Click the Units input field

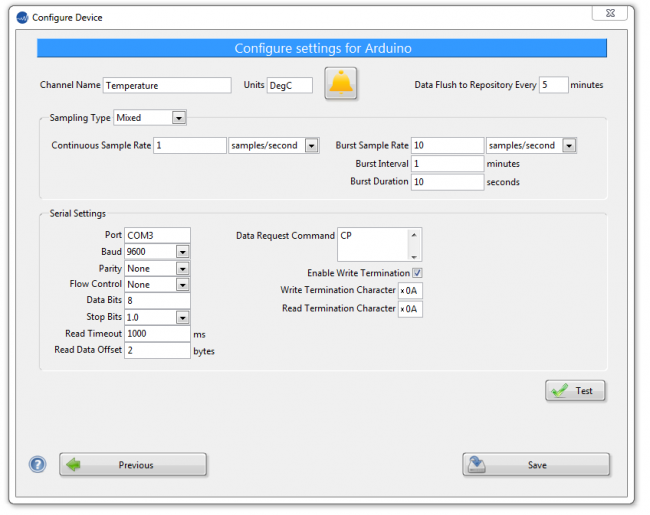pos(289,85)
